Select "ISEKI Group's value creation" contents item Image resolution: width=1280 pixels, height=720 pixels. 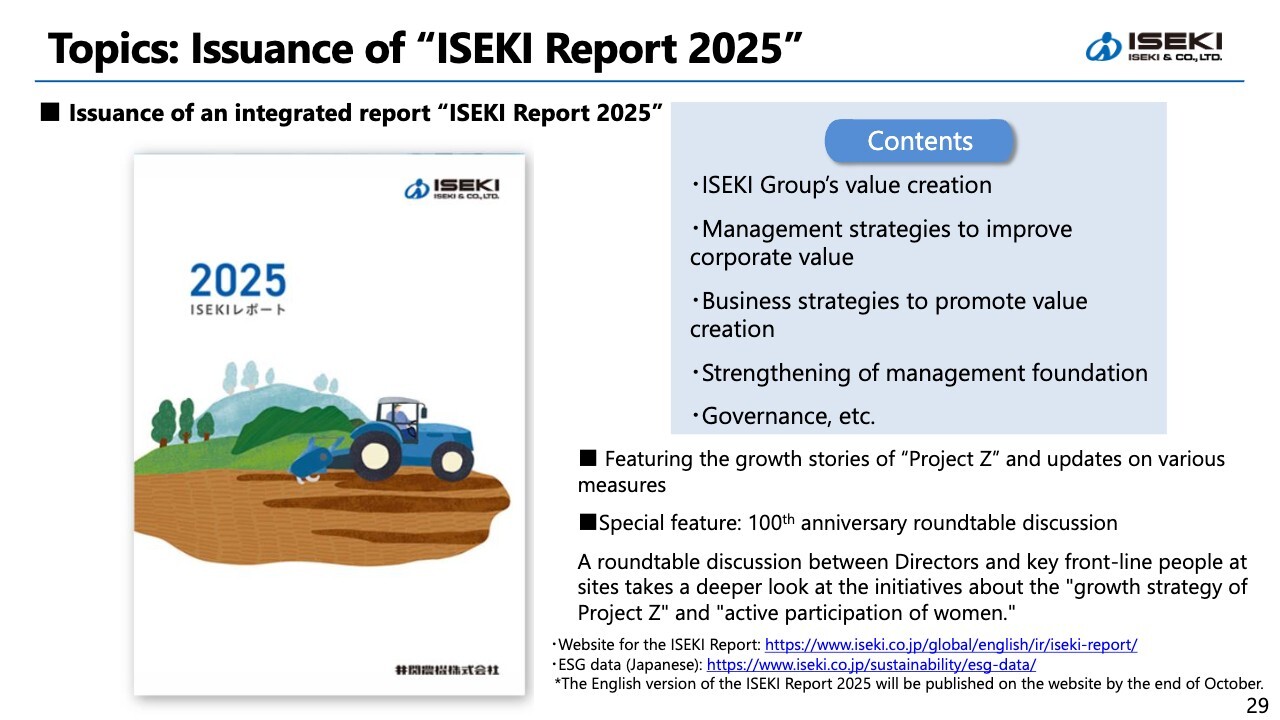point(840,185)
